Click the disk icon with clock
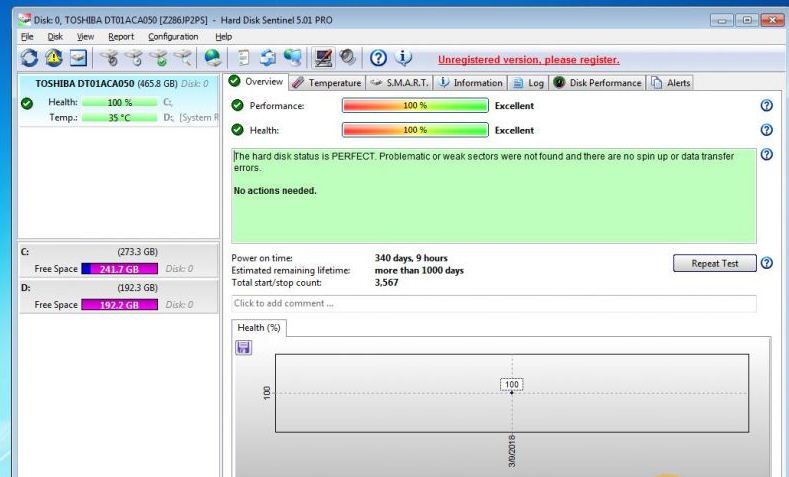 coord(134,58)
